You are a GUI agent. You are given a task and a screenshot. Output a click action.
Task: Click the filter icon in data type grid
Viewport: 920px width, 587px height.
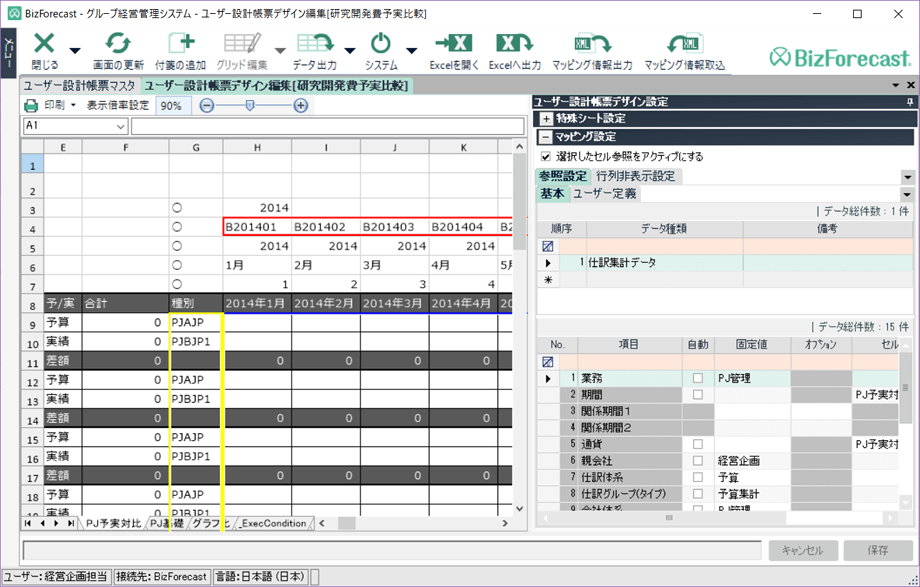pyautogui.click(x=547, y=246)
